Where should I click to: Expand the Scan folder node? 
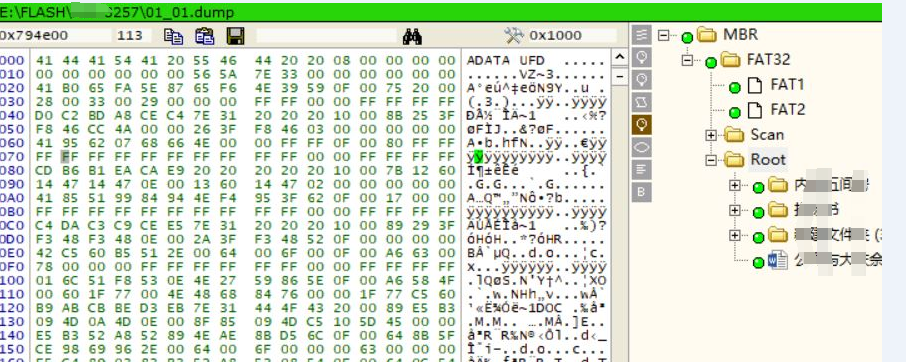pos(711,135)
